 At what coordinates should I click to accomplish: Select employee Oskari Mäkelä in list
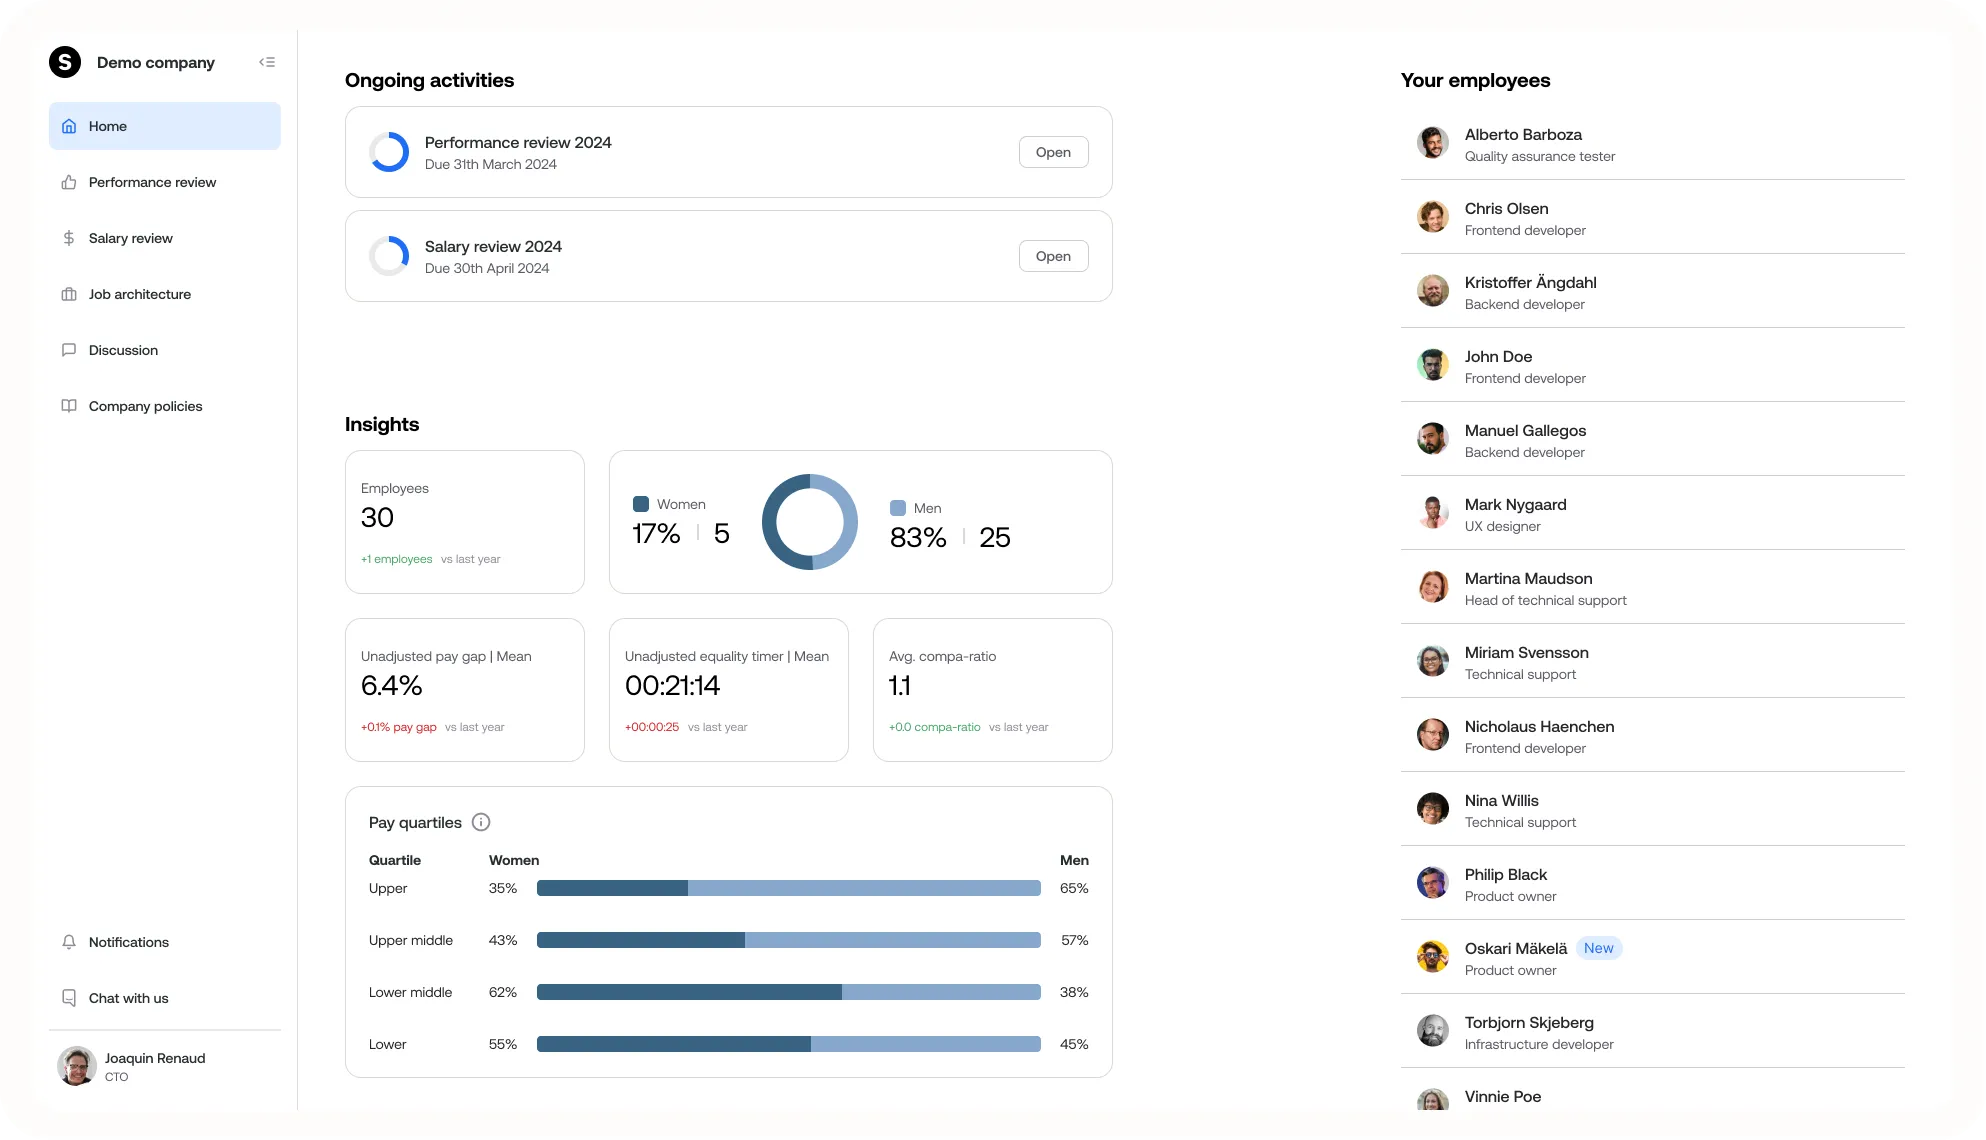coord(1515,949)
